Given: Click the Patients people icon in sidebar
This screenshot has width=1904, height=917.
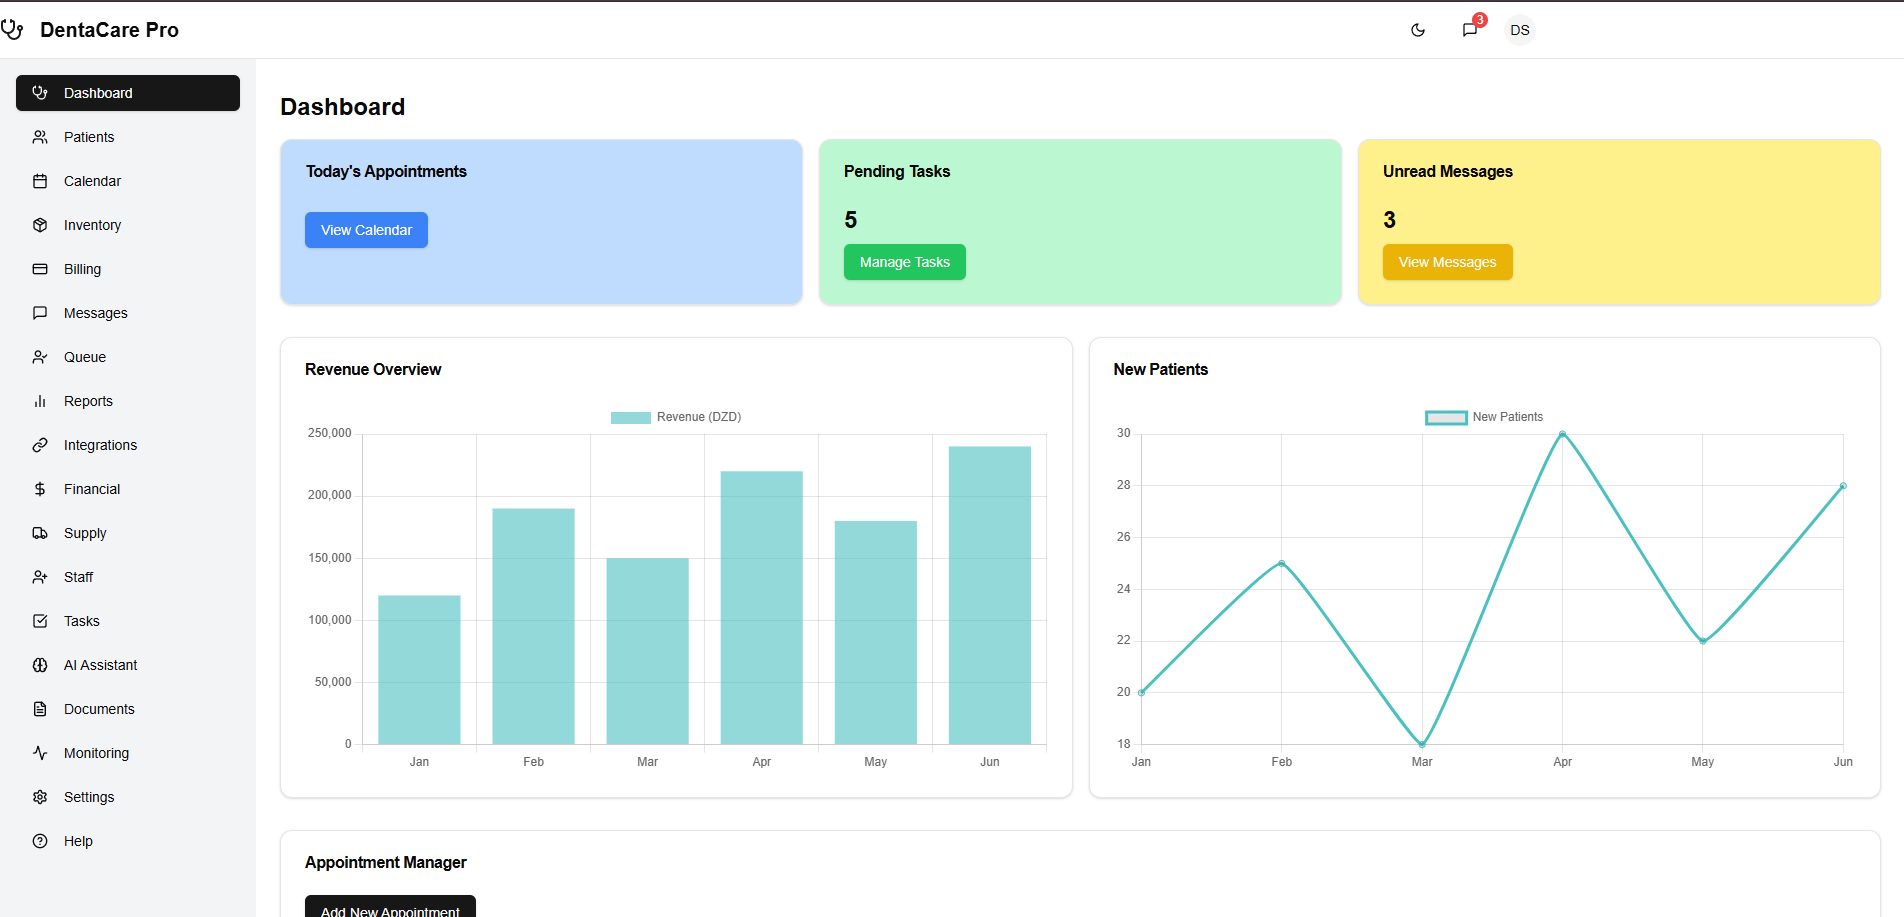Looking at the screenshot, I should pos(40,137).
